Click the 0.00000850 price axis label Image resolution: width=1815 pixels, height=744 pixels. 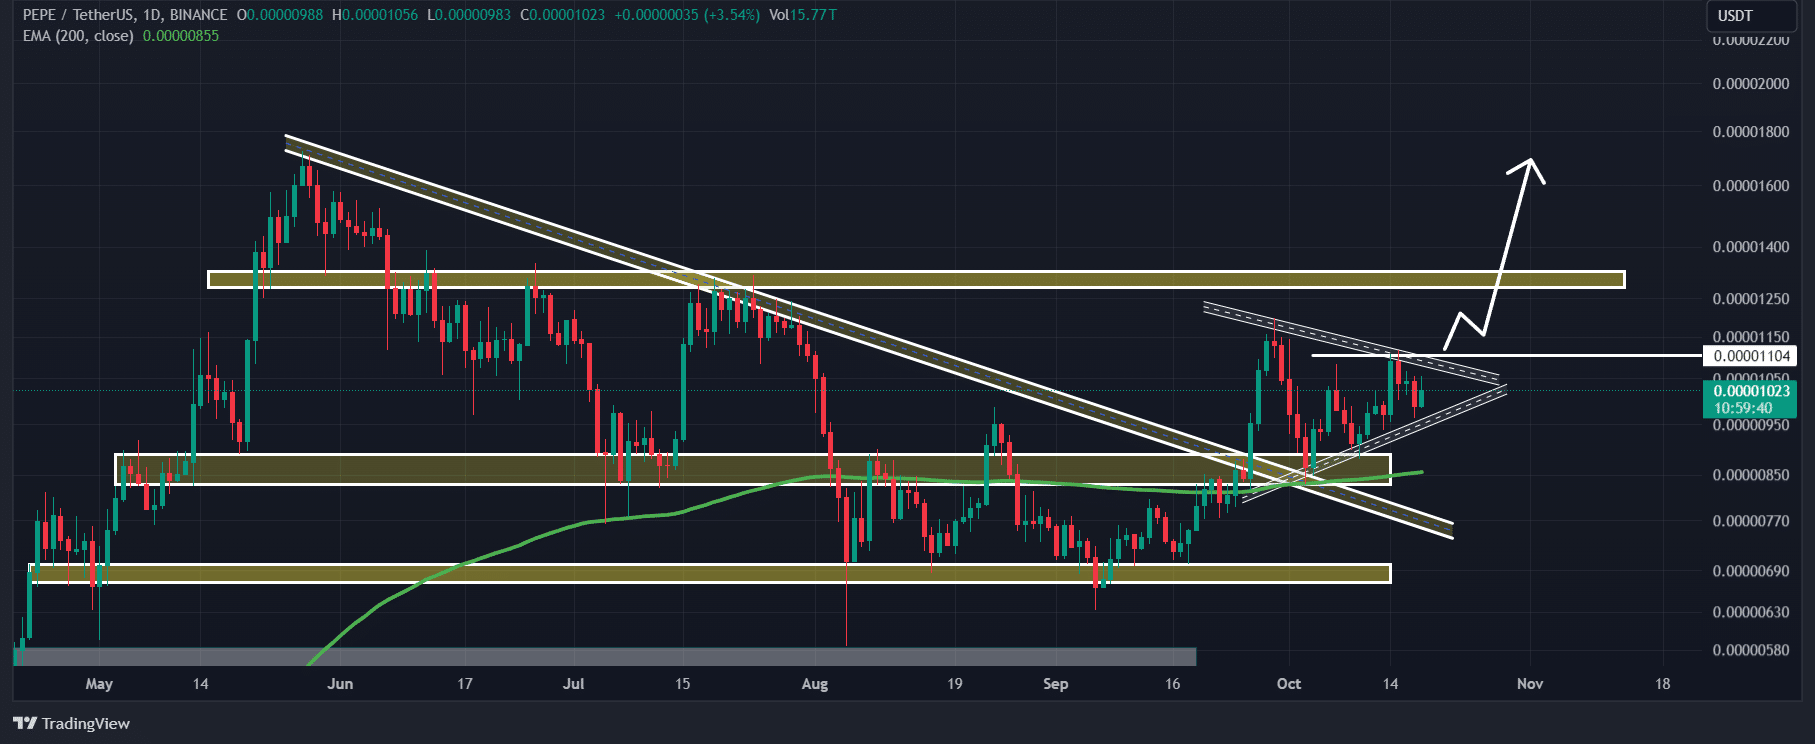click(1751, 475)
